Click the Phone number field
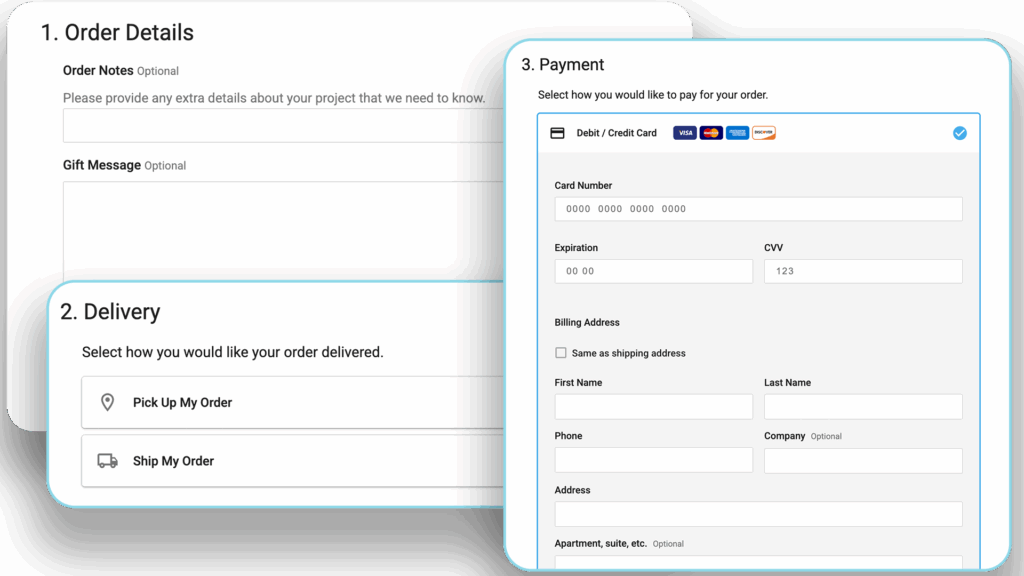 point(653,460)
